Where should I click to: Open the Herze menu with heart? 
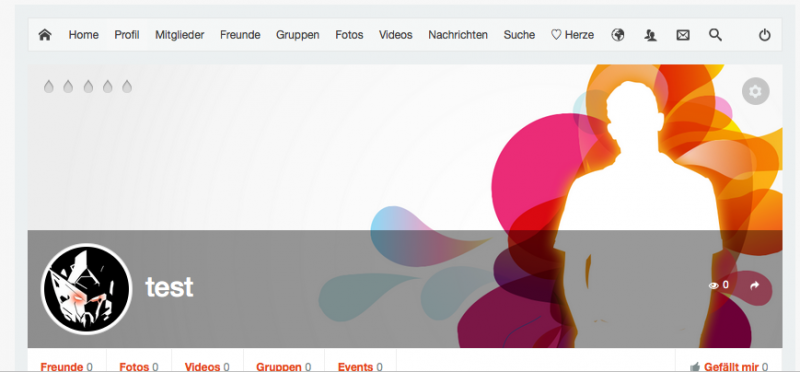572,35
